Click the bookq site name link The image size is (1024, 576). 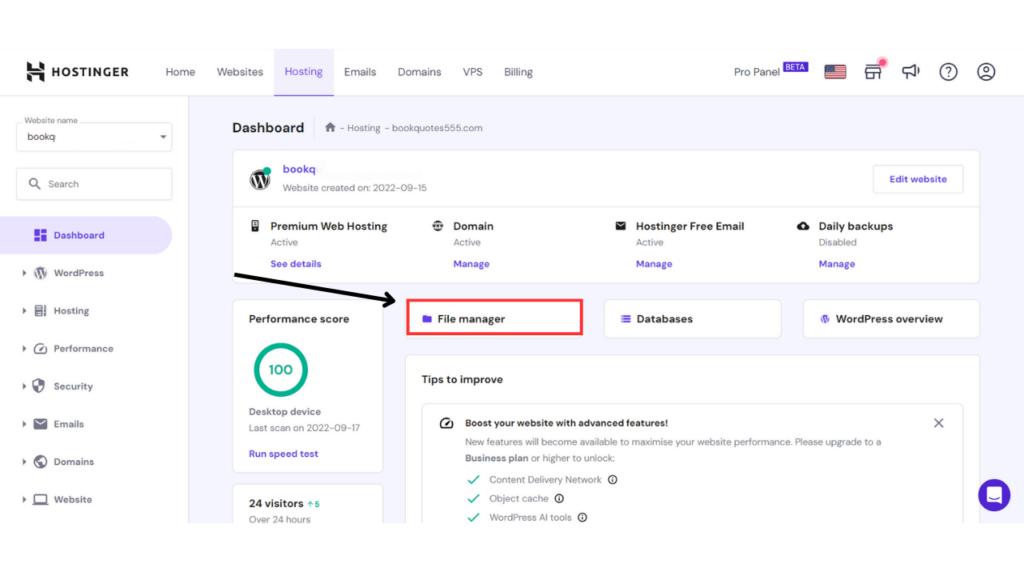click(299, 169)
